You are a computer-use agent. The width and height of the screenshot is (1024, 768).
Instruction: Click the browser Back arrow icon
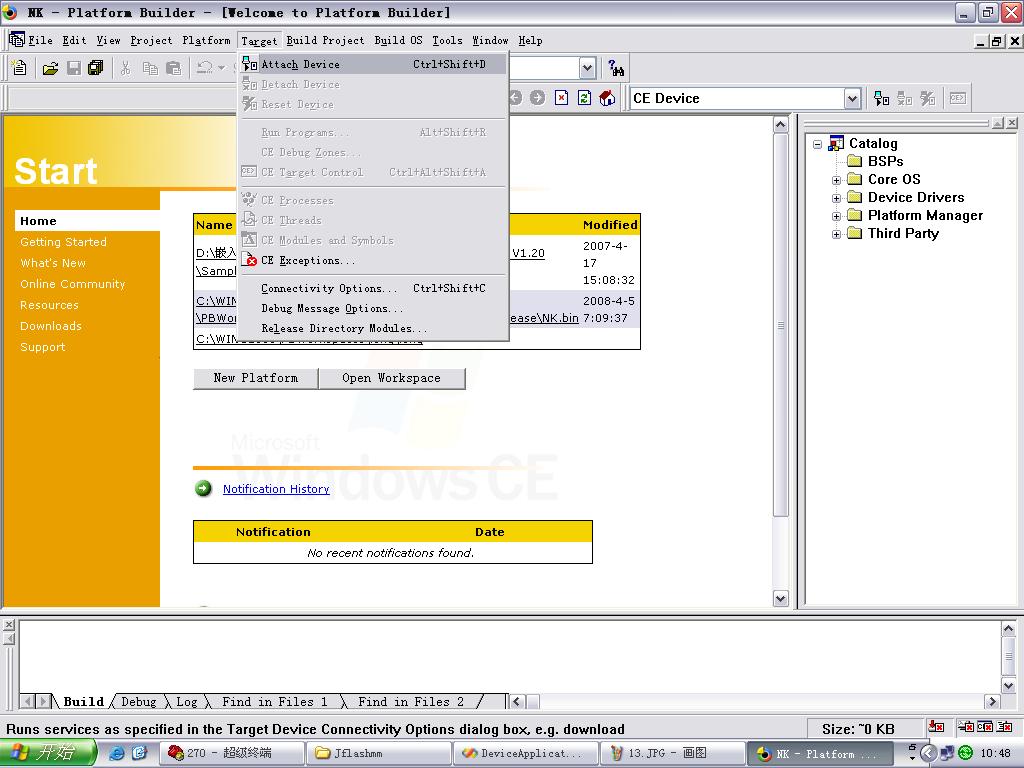[515, 98]
